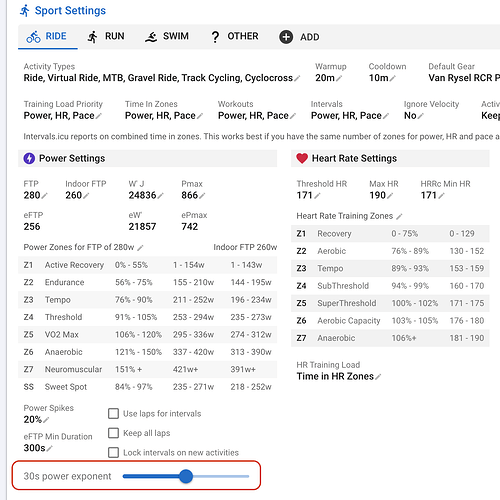Edit Workouts priority pencil icon
This screenshot has height=500, width=500.
293,116
